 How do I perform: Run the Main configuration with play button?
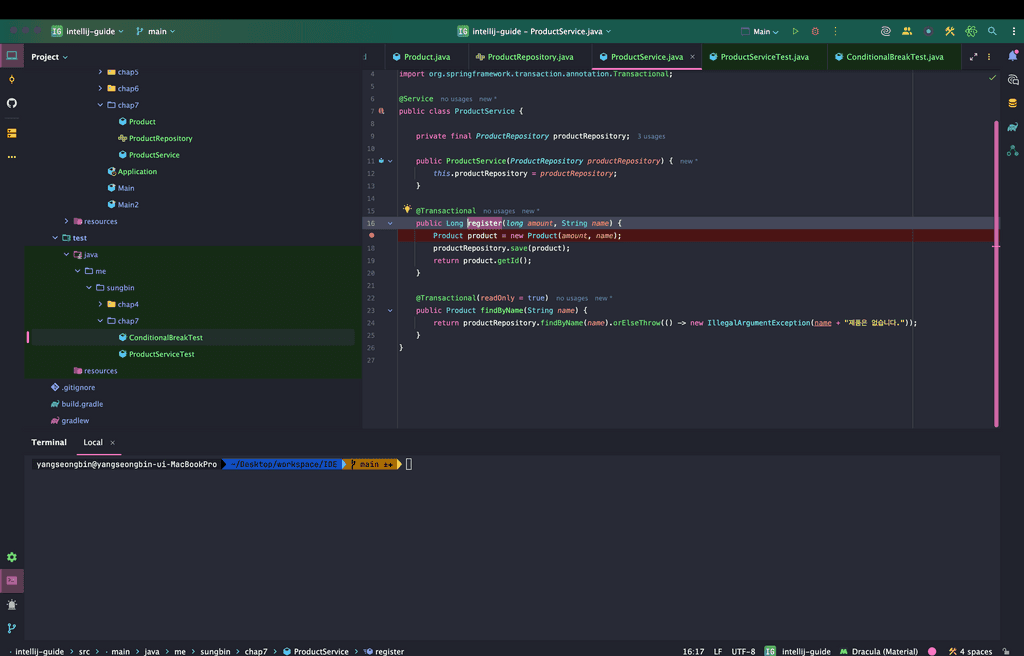coord(795,31)
